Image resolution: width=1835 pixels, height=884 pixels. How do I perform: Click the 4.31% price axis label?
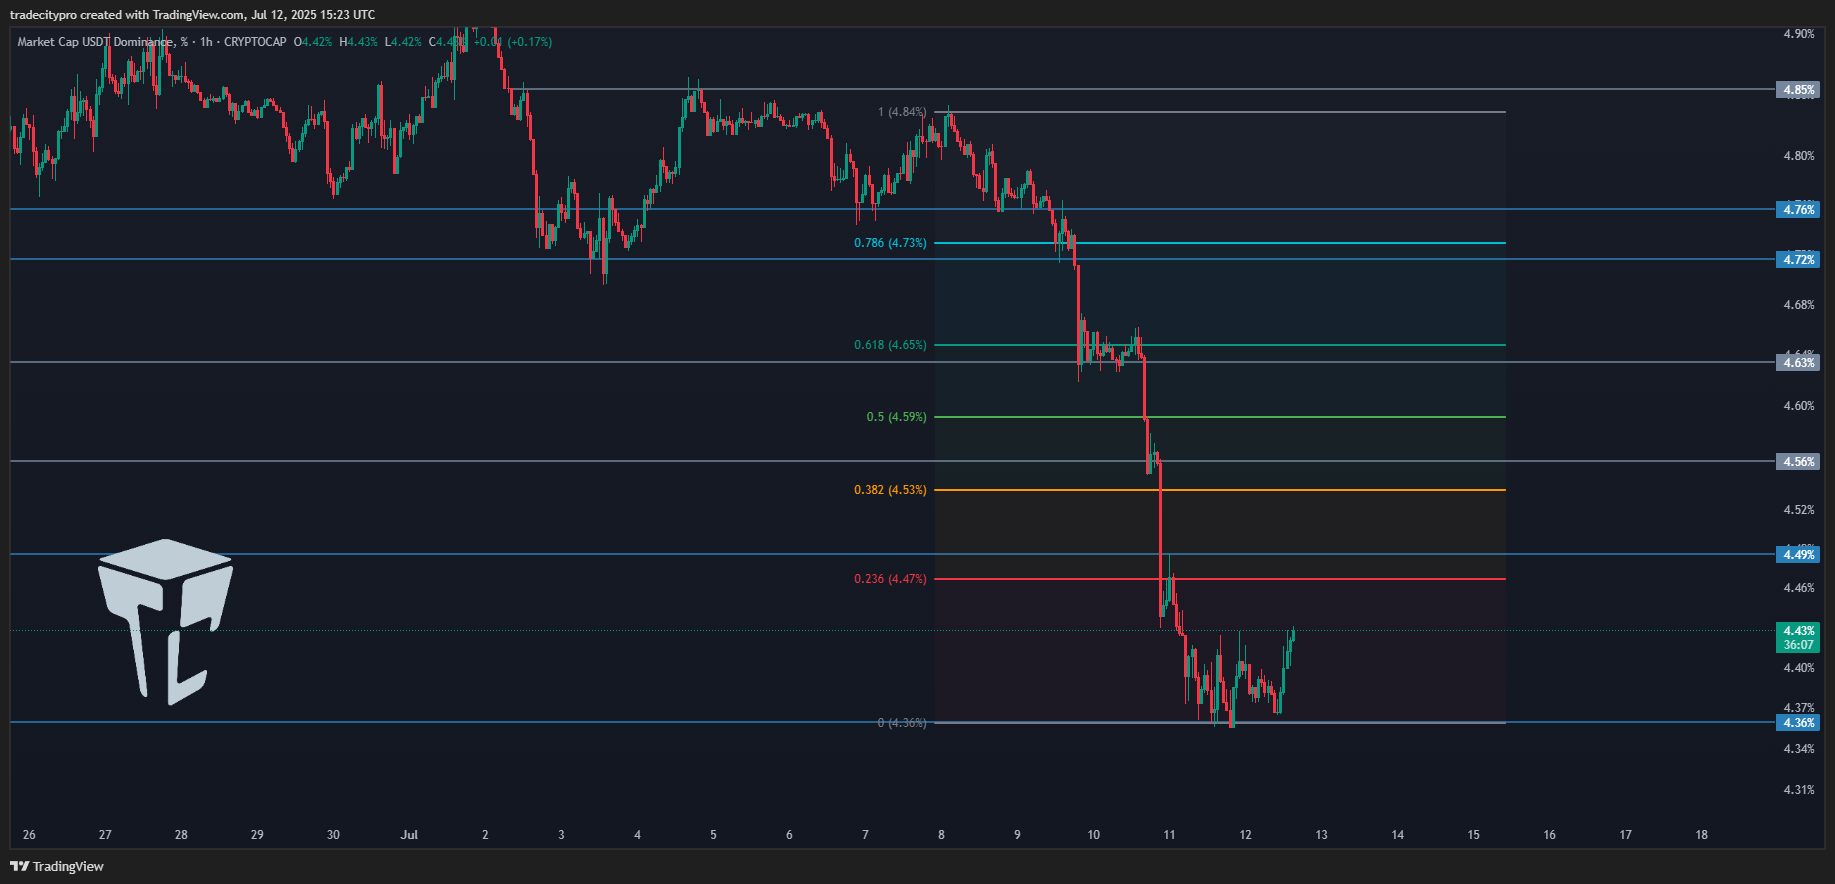tap(1798, 790)
